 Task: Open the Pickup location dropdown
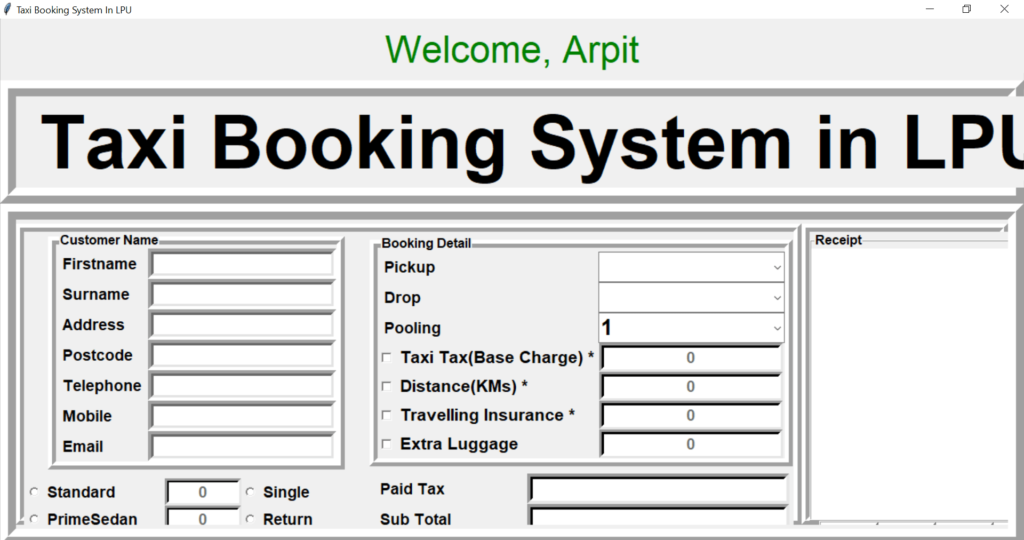pos(691,267)
